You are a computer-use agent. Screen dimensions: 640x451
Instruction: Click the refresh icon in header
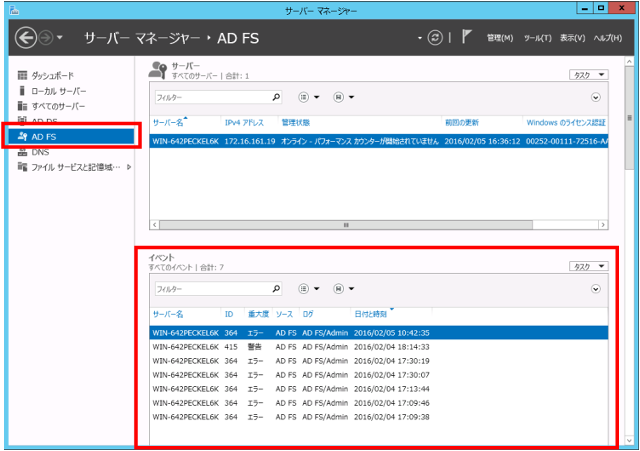click(x=435, y=38)
